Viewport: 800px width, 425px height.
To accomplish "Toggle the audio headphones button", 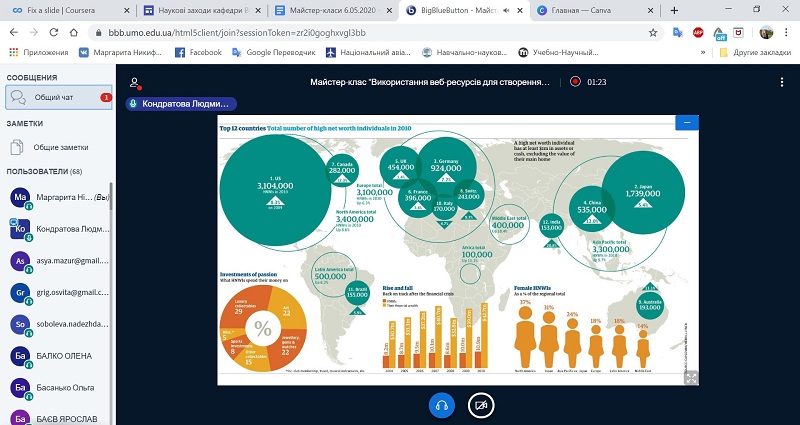I will pos(442,405).
